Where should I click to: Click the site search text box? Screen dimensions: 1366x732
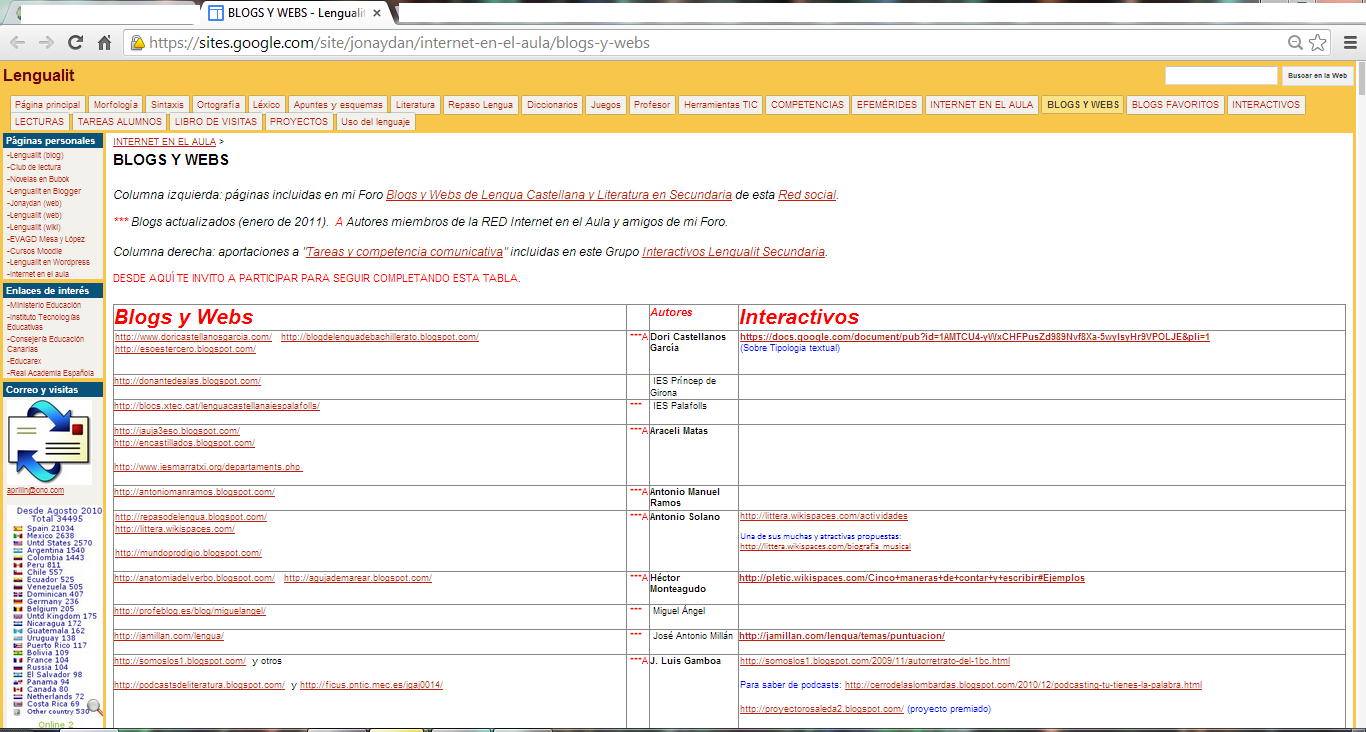click(x=1221, y=75)
